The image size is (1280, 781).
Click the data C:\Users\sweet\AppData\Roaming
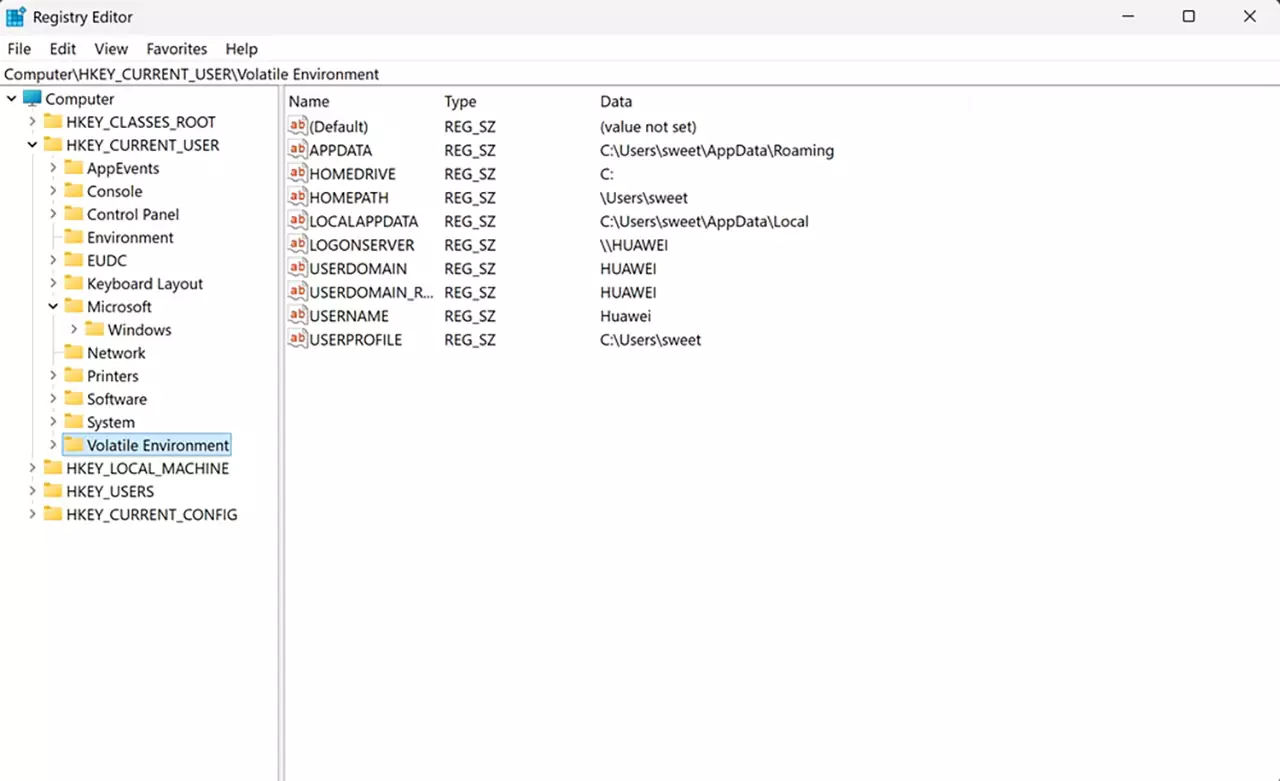[717, 150]
